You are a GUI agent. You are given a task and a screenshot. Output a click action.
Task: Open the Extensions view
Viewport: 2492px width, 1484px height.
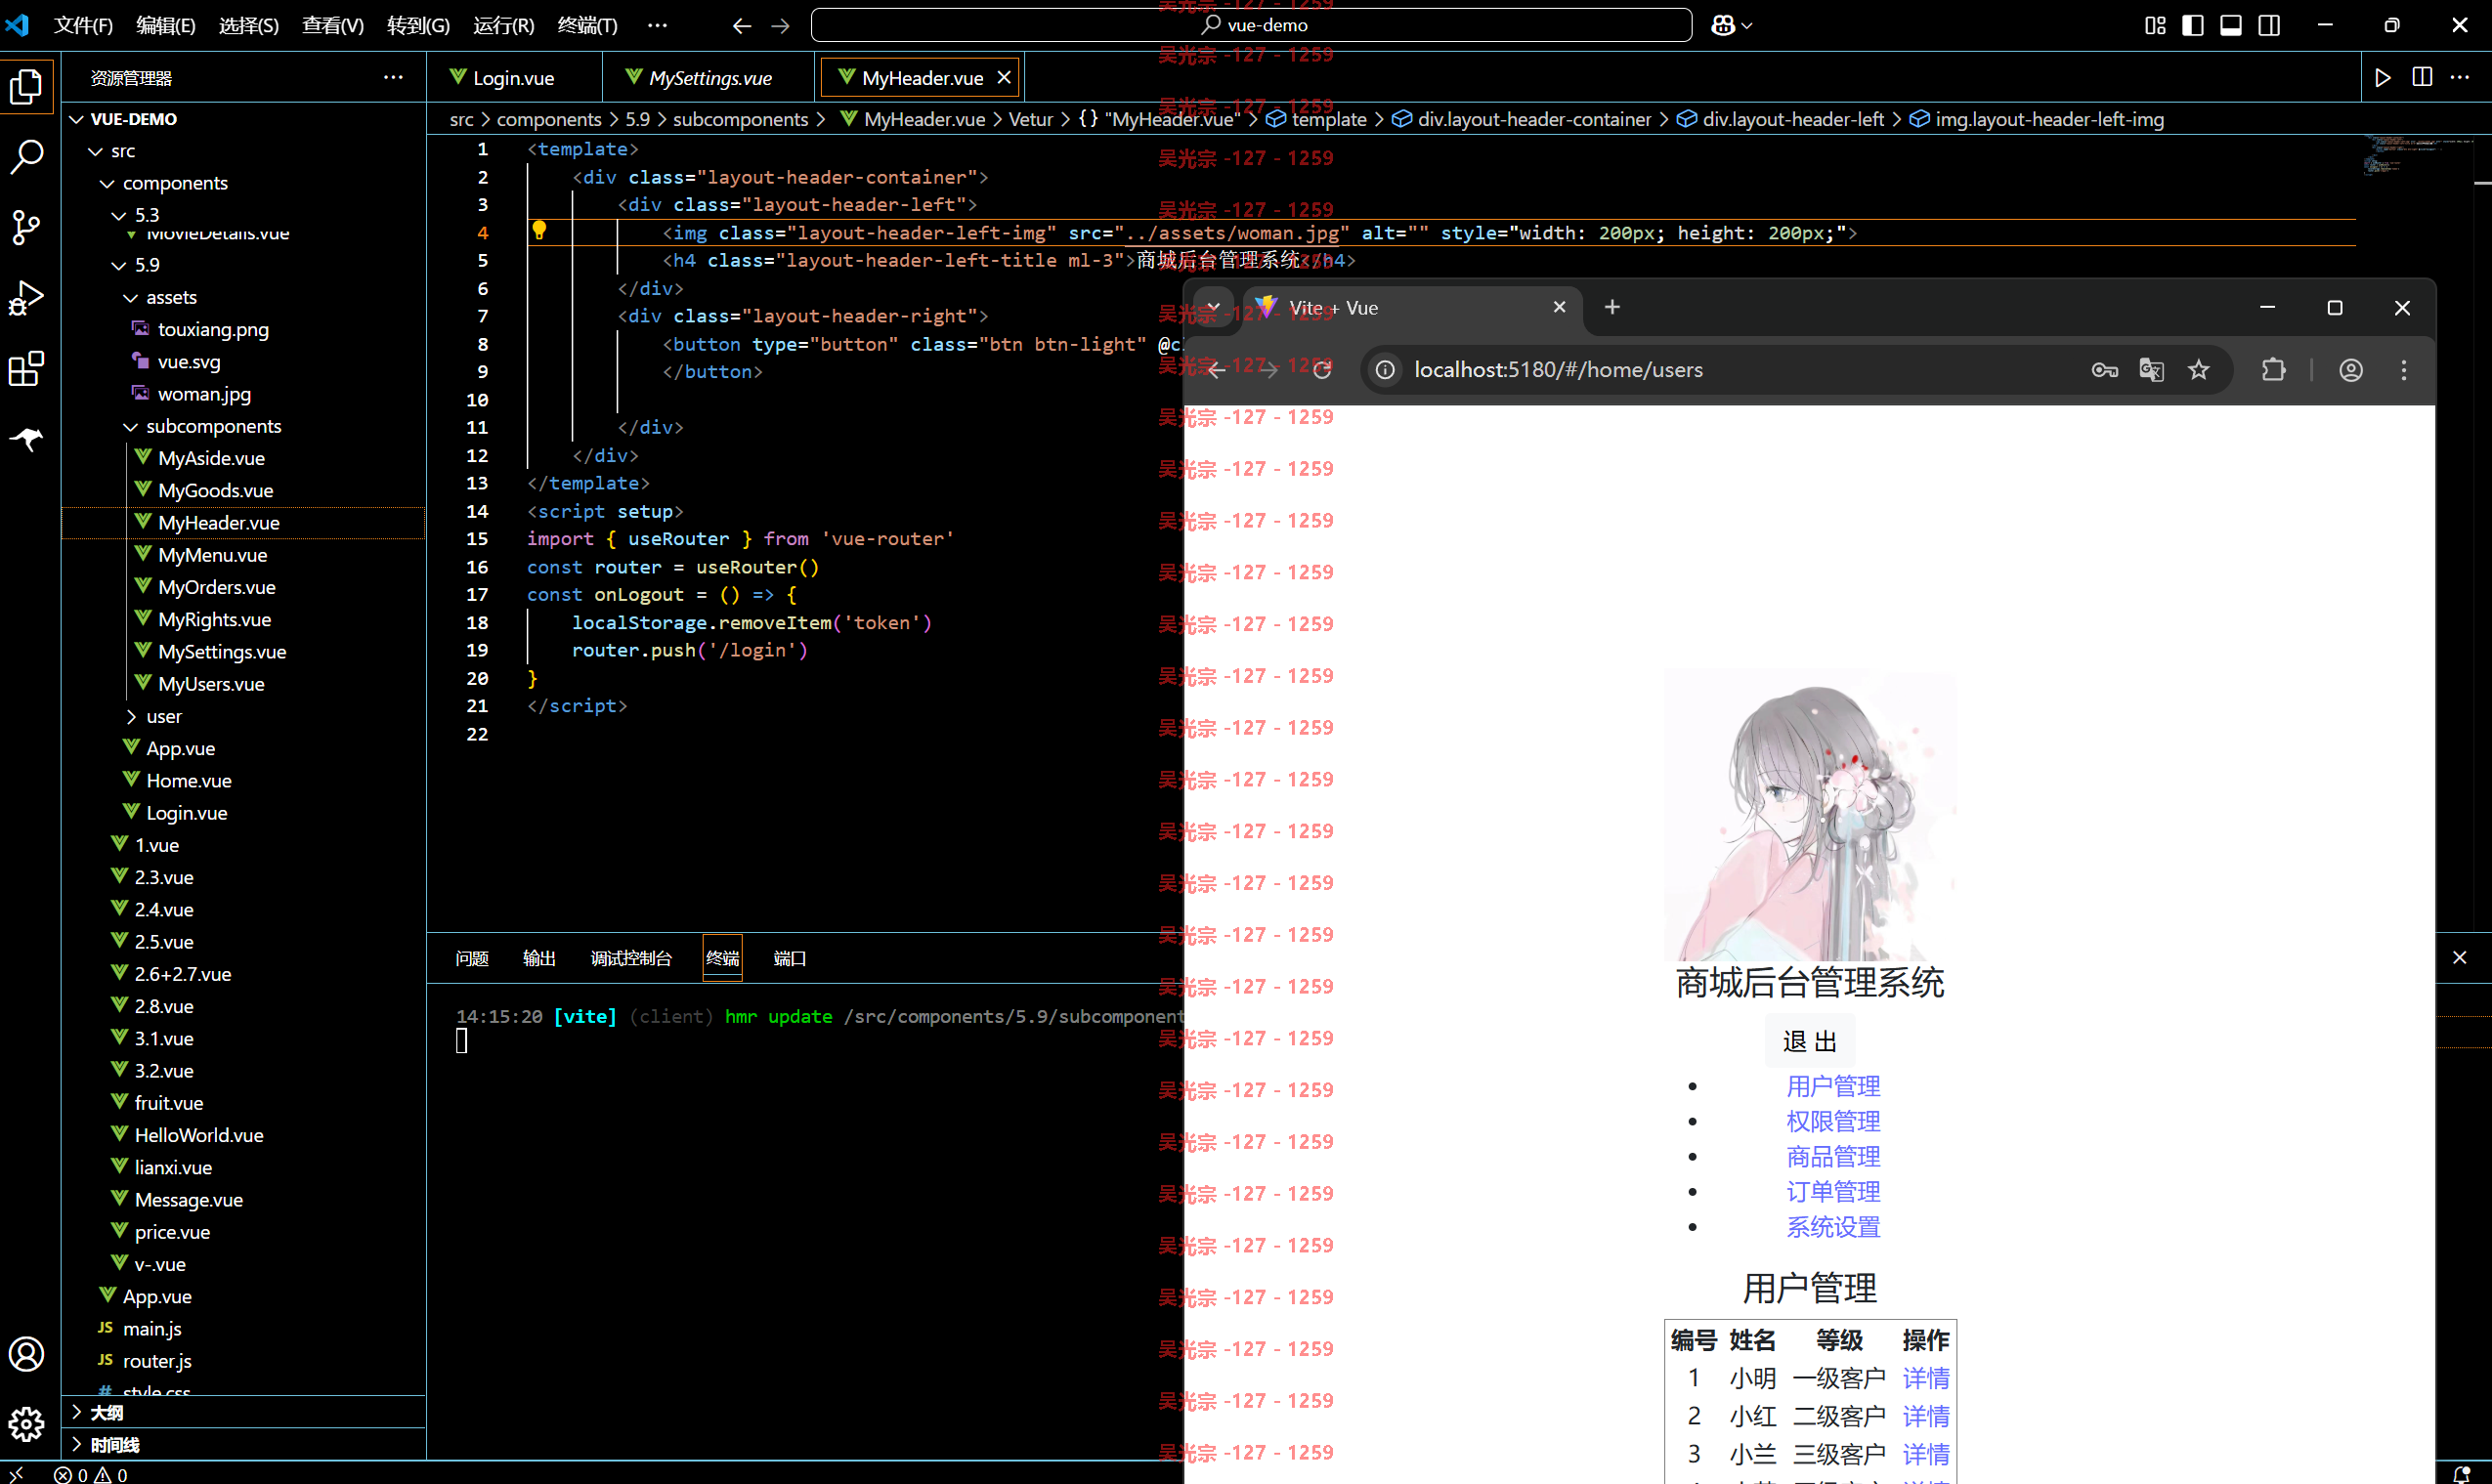27,368
